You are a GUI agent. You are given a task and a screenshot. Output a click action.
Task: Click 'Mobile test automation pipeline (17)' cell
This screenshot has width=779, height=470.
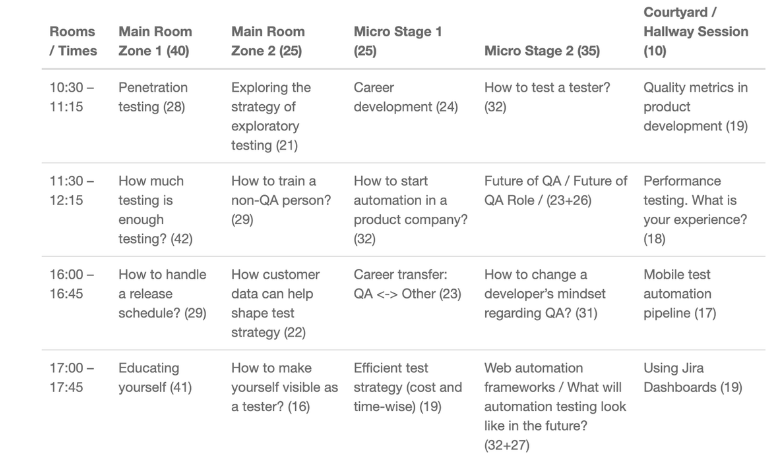[680, 294]
